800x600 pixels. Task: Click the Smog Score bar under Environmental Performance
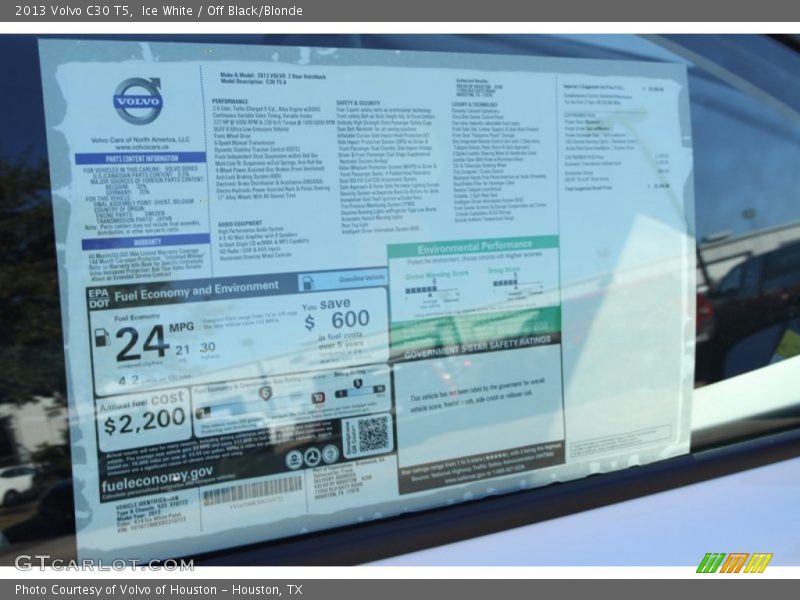[x=505, y=283]
